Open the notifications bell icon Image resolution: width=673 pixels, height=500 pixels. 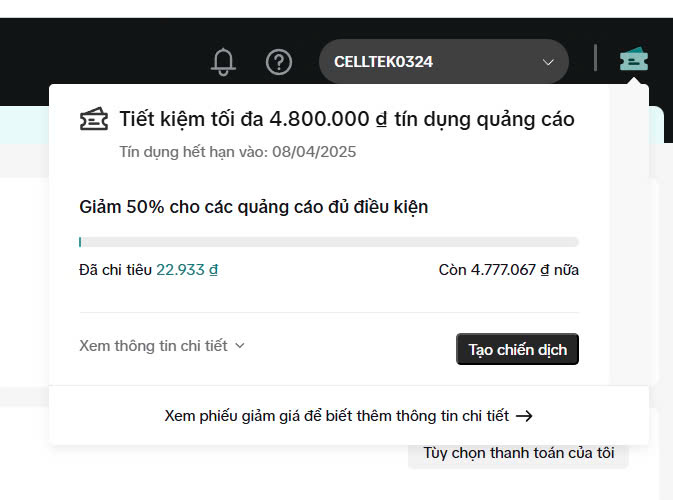click(223, 62)
